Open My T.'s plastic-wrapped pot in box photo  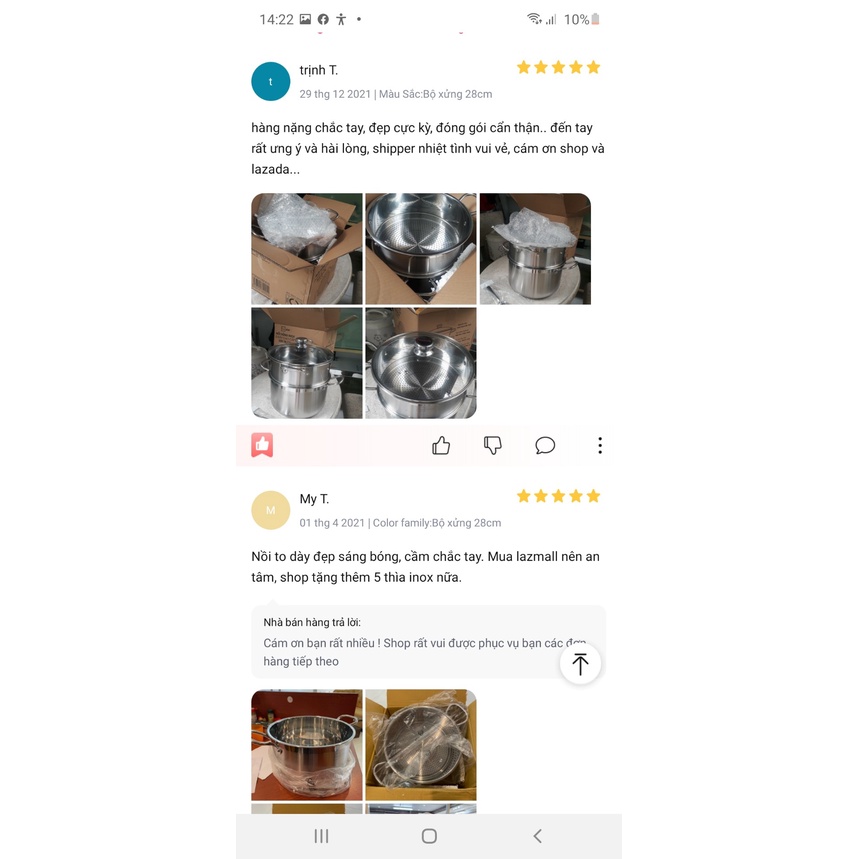point(421,745)
